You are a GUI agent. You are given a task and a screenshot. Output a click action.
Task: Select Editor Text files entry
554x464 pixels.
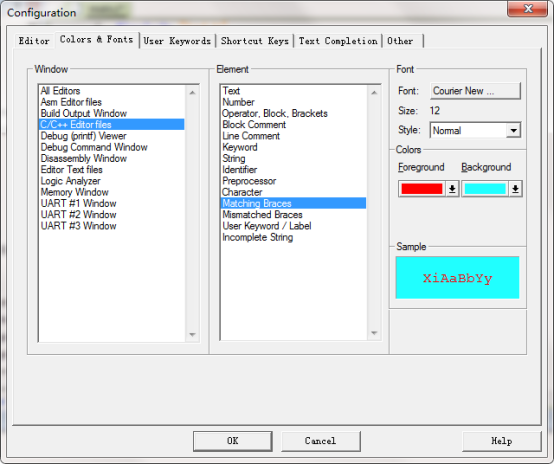(x=111, y=170)
